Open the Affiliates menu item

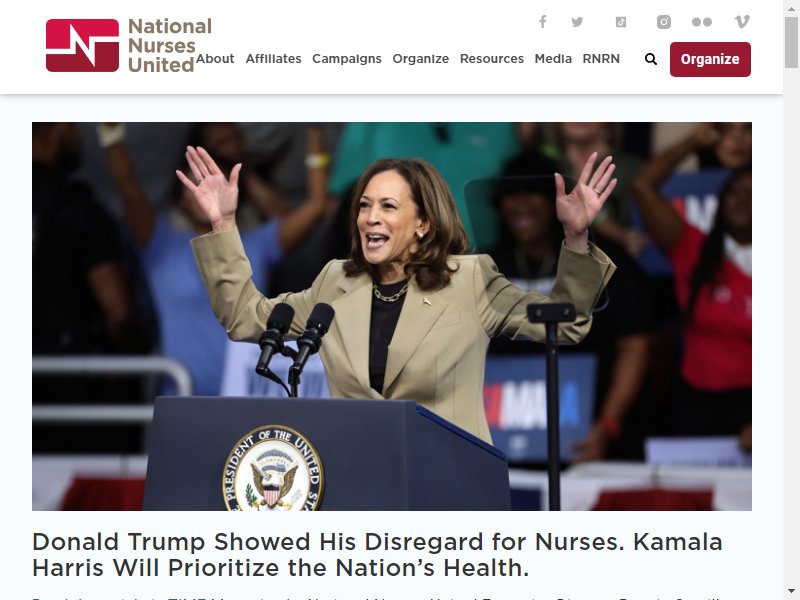273,59
